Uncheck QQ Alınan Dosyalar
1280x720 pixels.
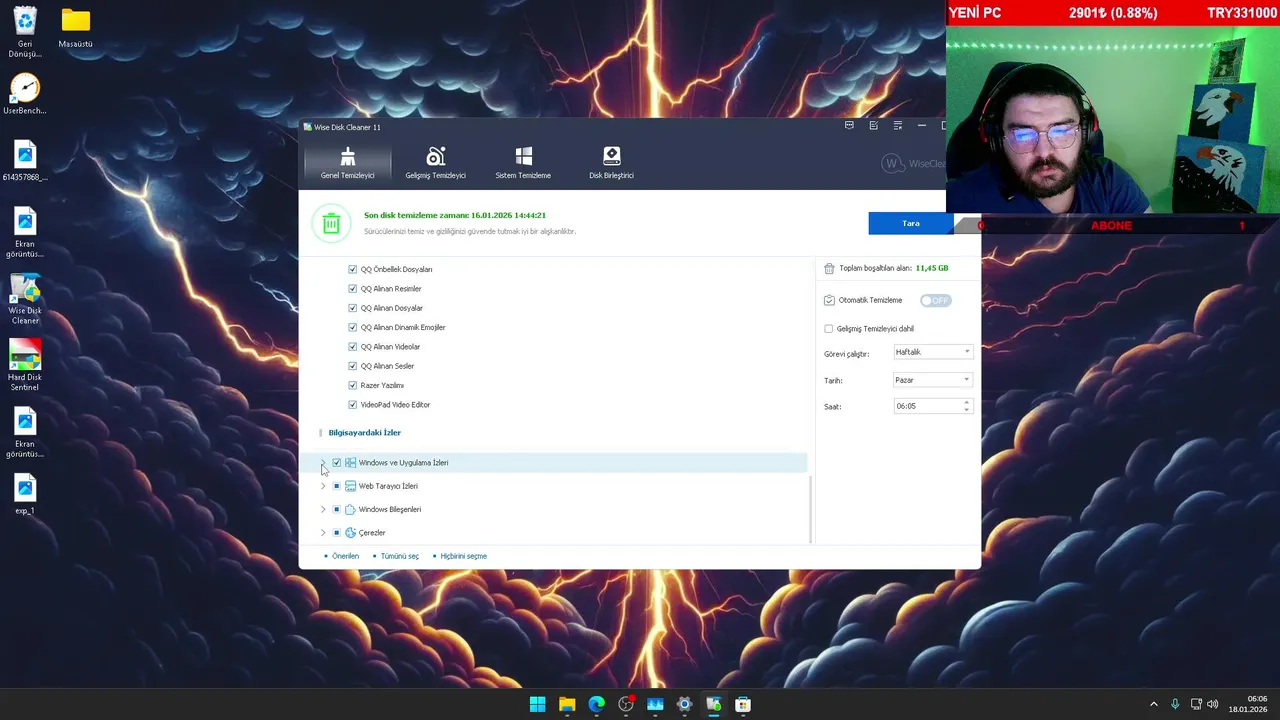coord(352,308)
